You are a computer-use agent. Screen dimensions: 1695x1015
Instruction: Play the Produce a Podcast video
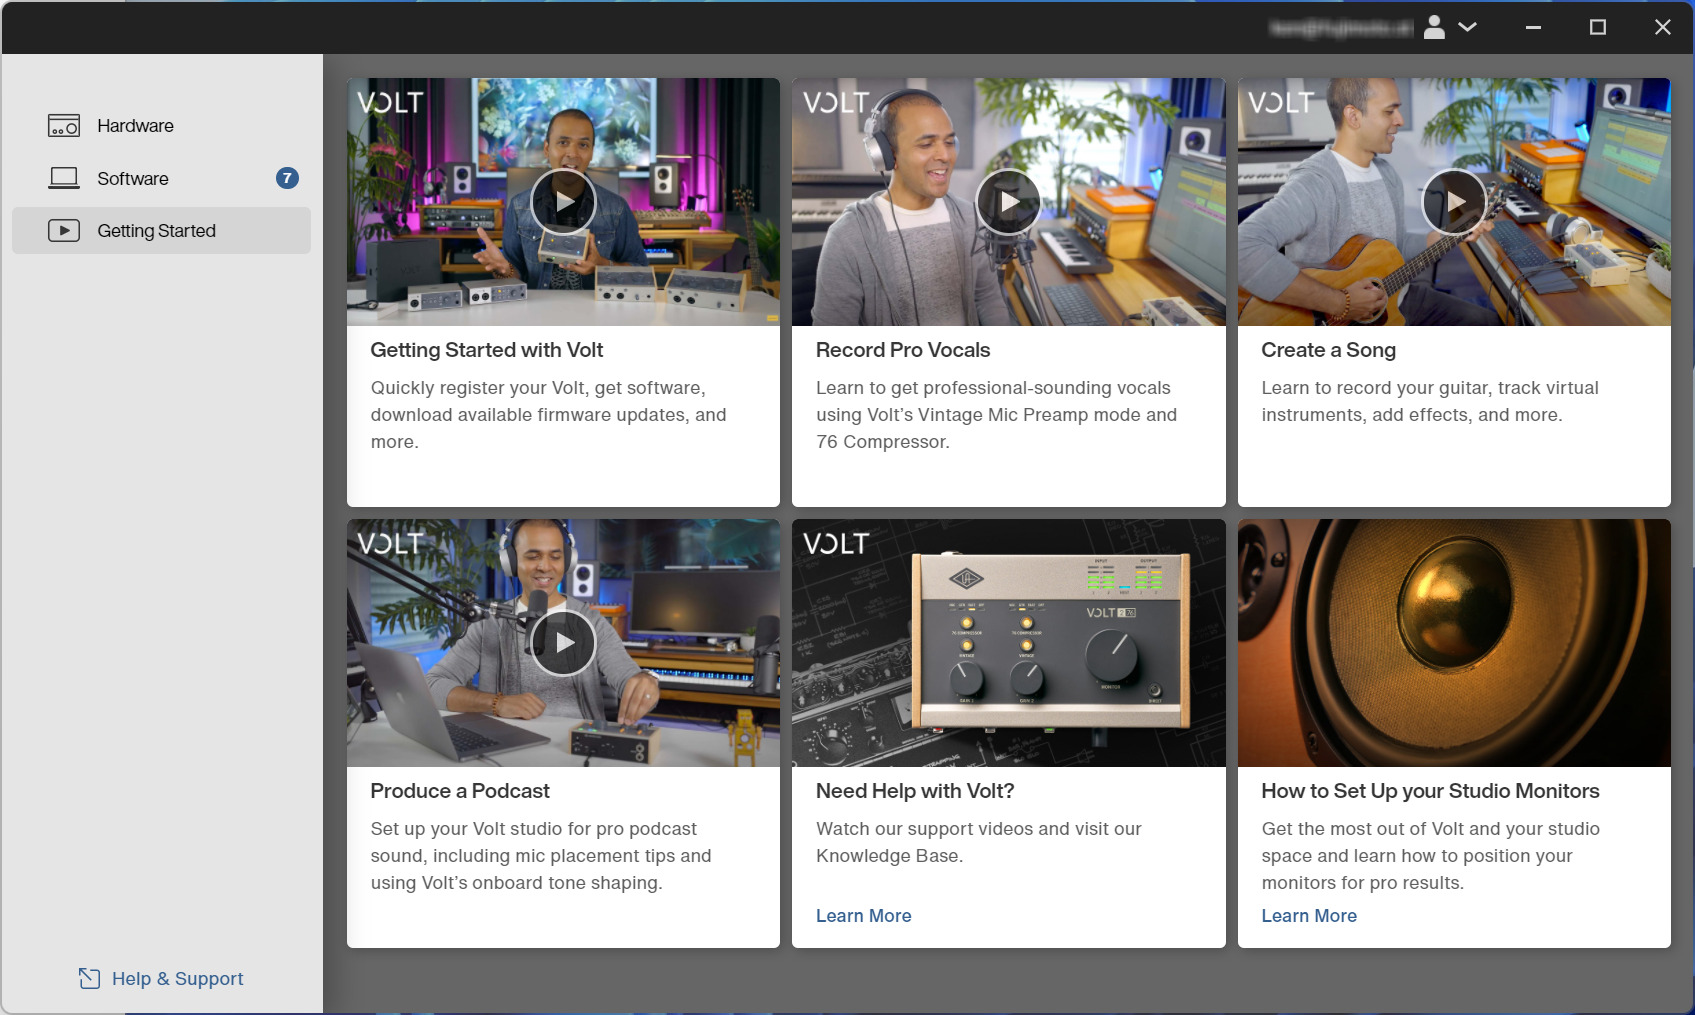click(563, 642)
